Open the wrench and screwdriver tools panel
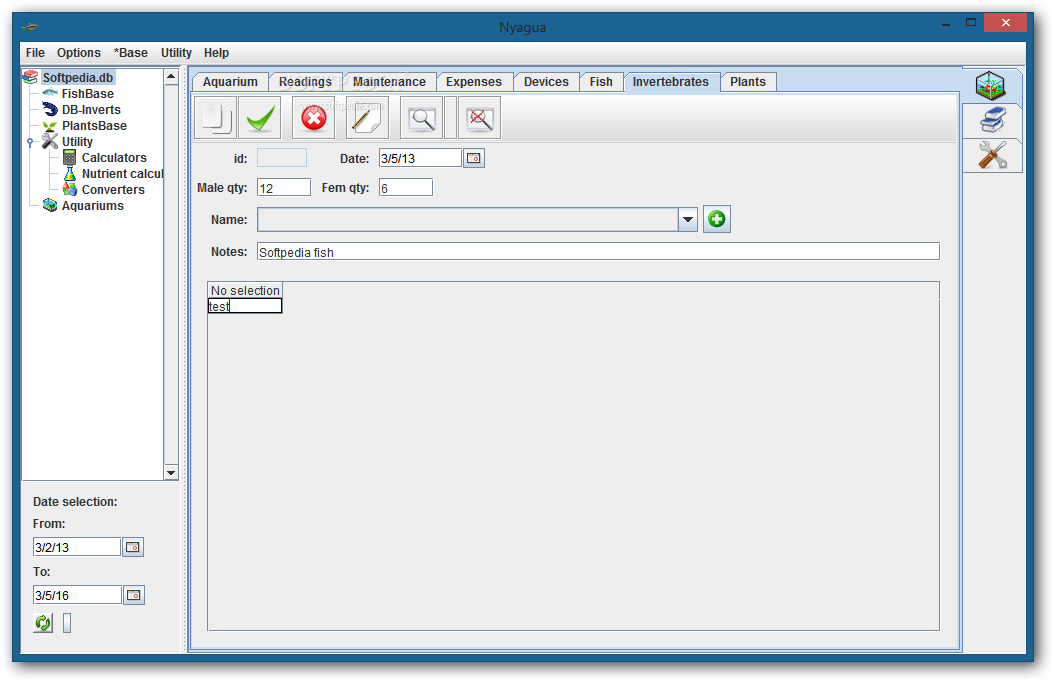1054x682 pixels. pos(992,155)
